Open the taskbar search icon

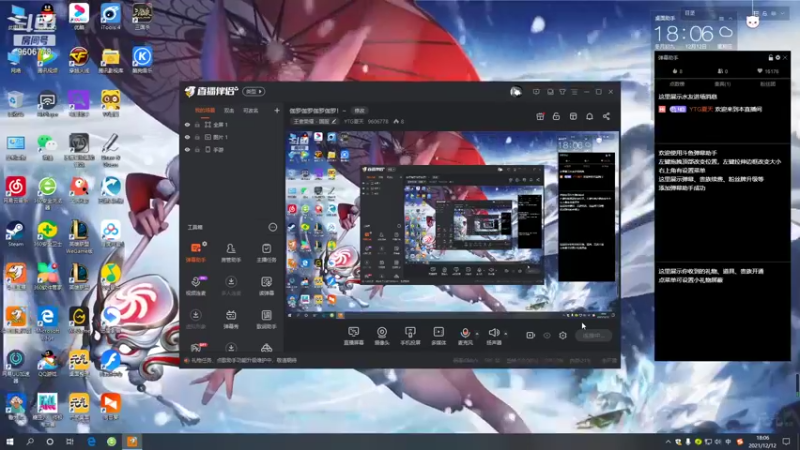tap(30, 442)
